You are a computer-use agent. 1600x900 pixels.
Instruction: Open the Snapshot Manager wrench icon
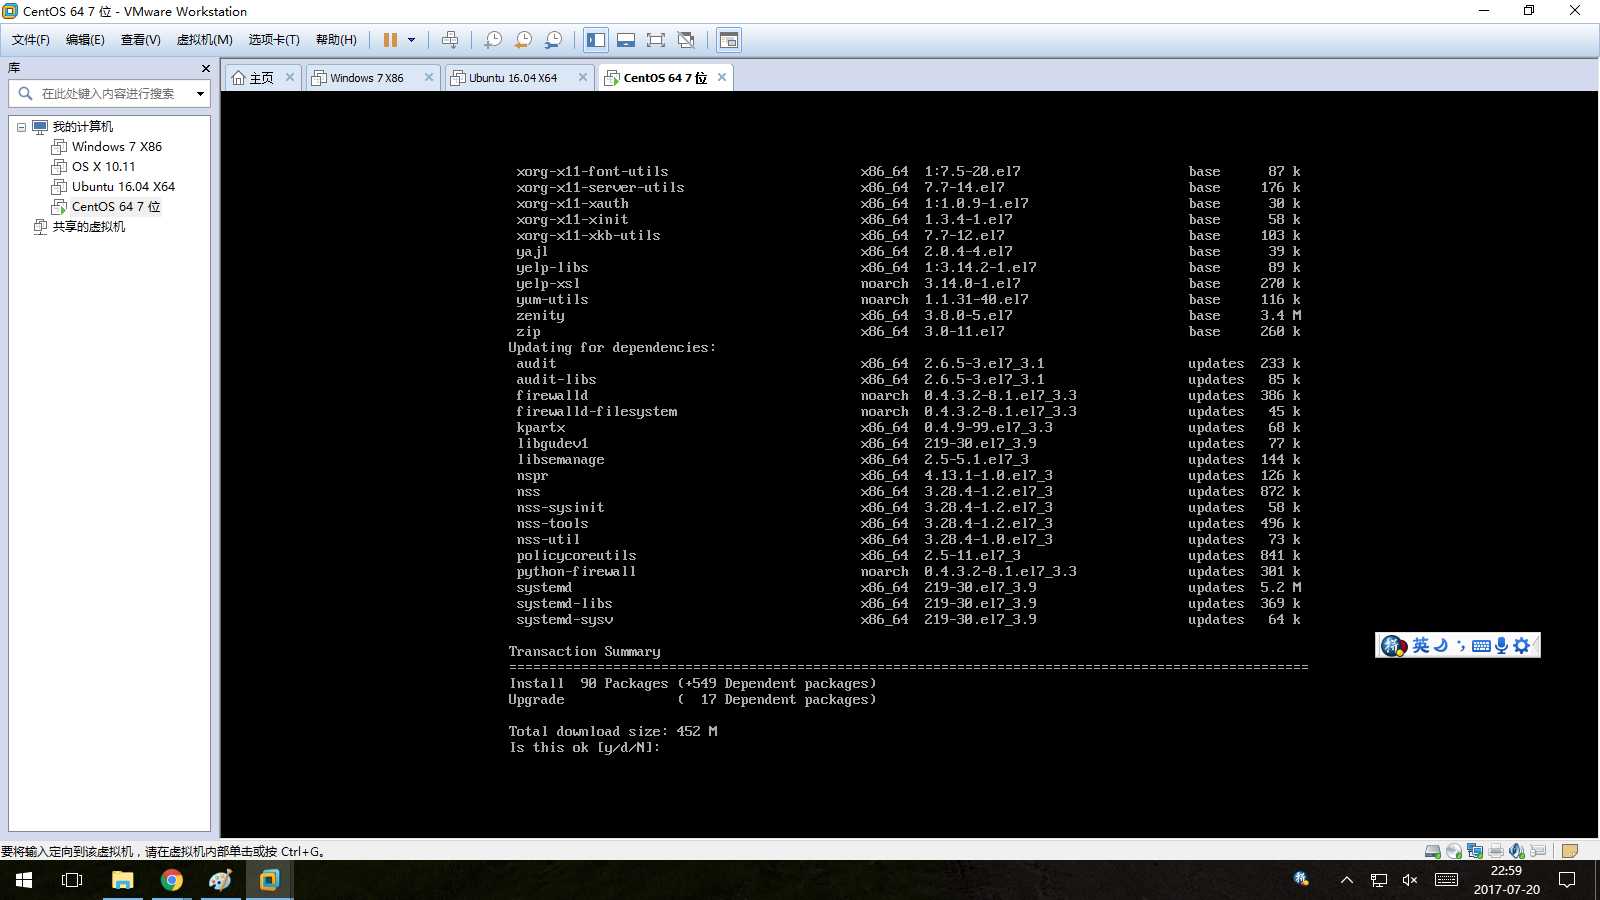tap(553, 40)
